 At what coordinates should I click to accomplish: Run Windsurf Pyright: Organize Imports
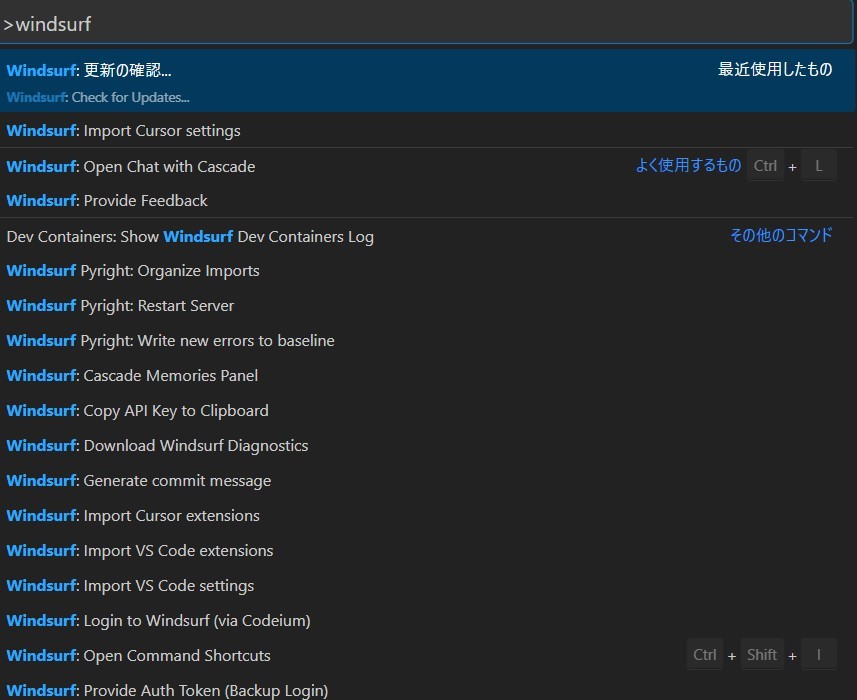click(427, 271)
